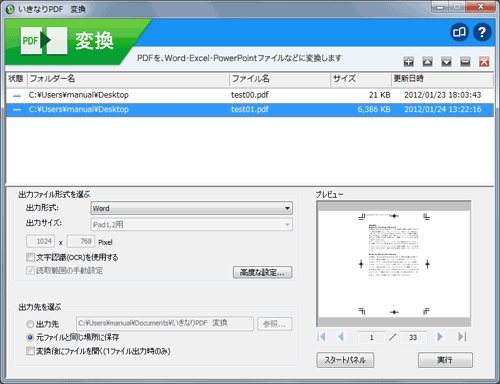Open the manual book icon
Viewport: 500px width, 384px height.
(460, 32)
